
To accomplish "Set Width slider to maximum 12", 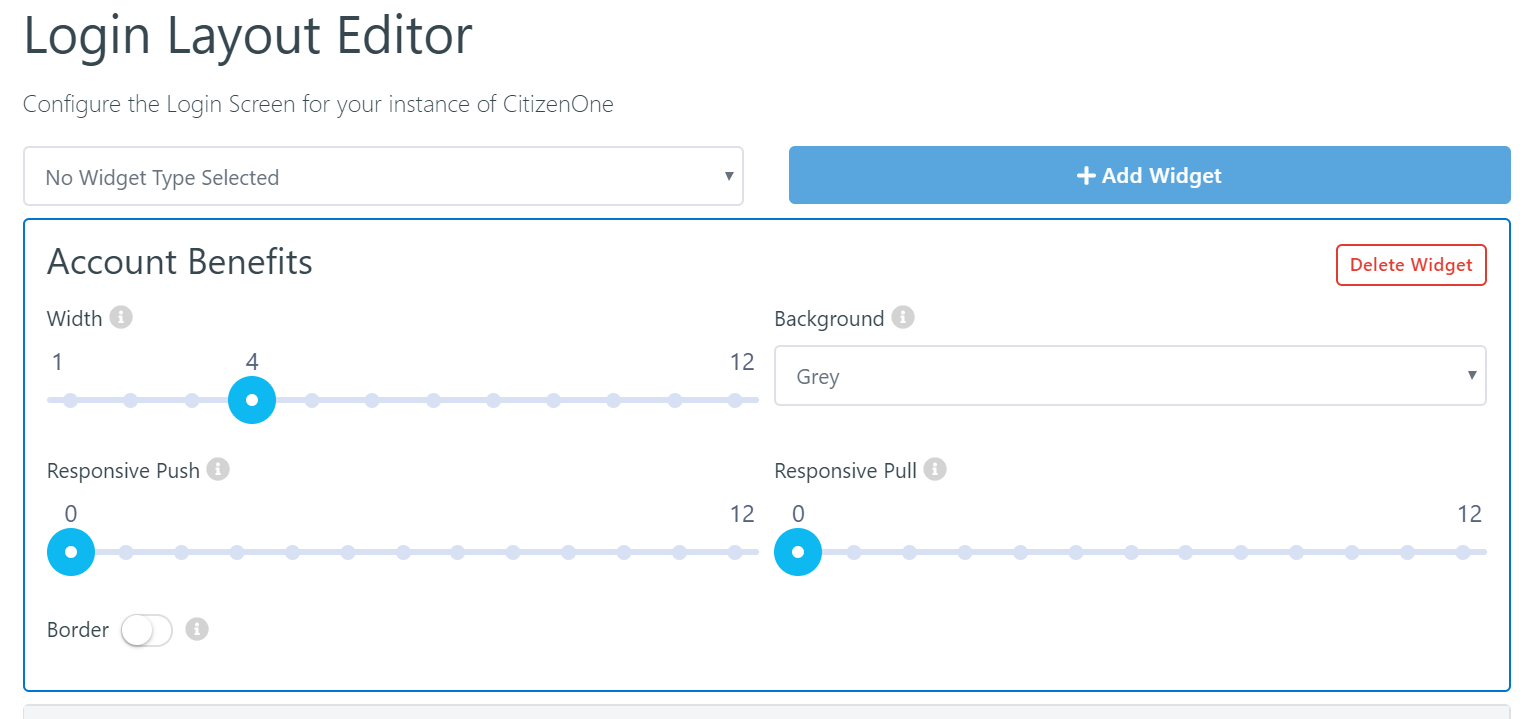I will click(x=735, y=400).
